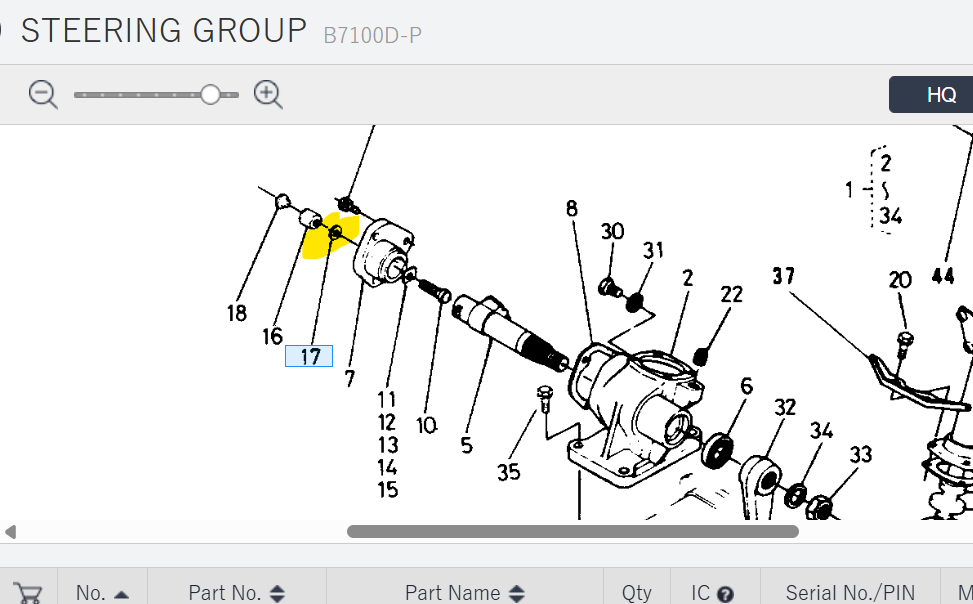Click the Serial No./PIN column header
The width and height of the screenshot is (973, 604).
click(850, 593)
